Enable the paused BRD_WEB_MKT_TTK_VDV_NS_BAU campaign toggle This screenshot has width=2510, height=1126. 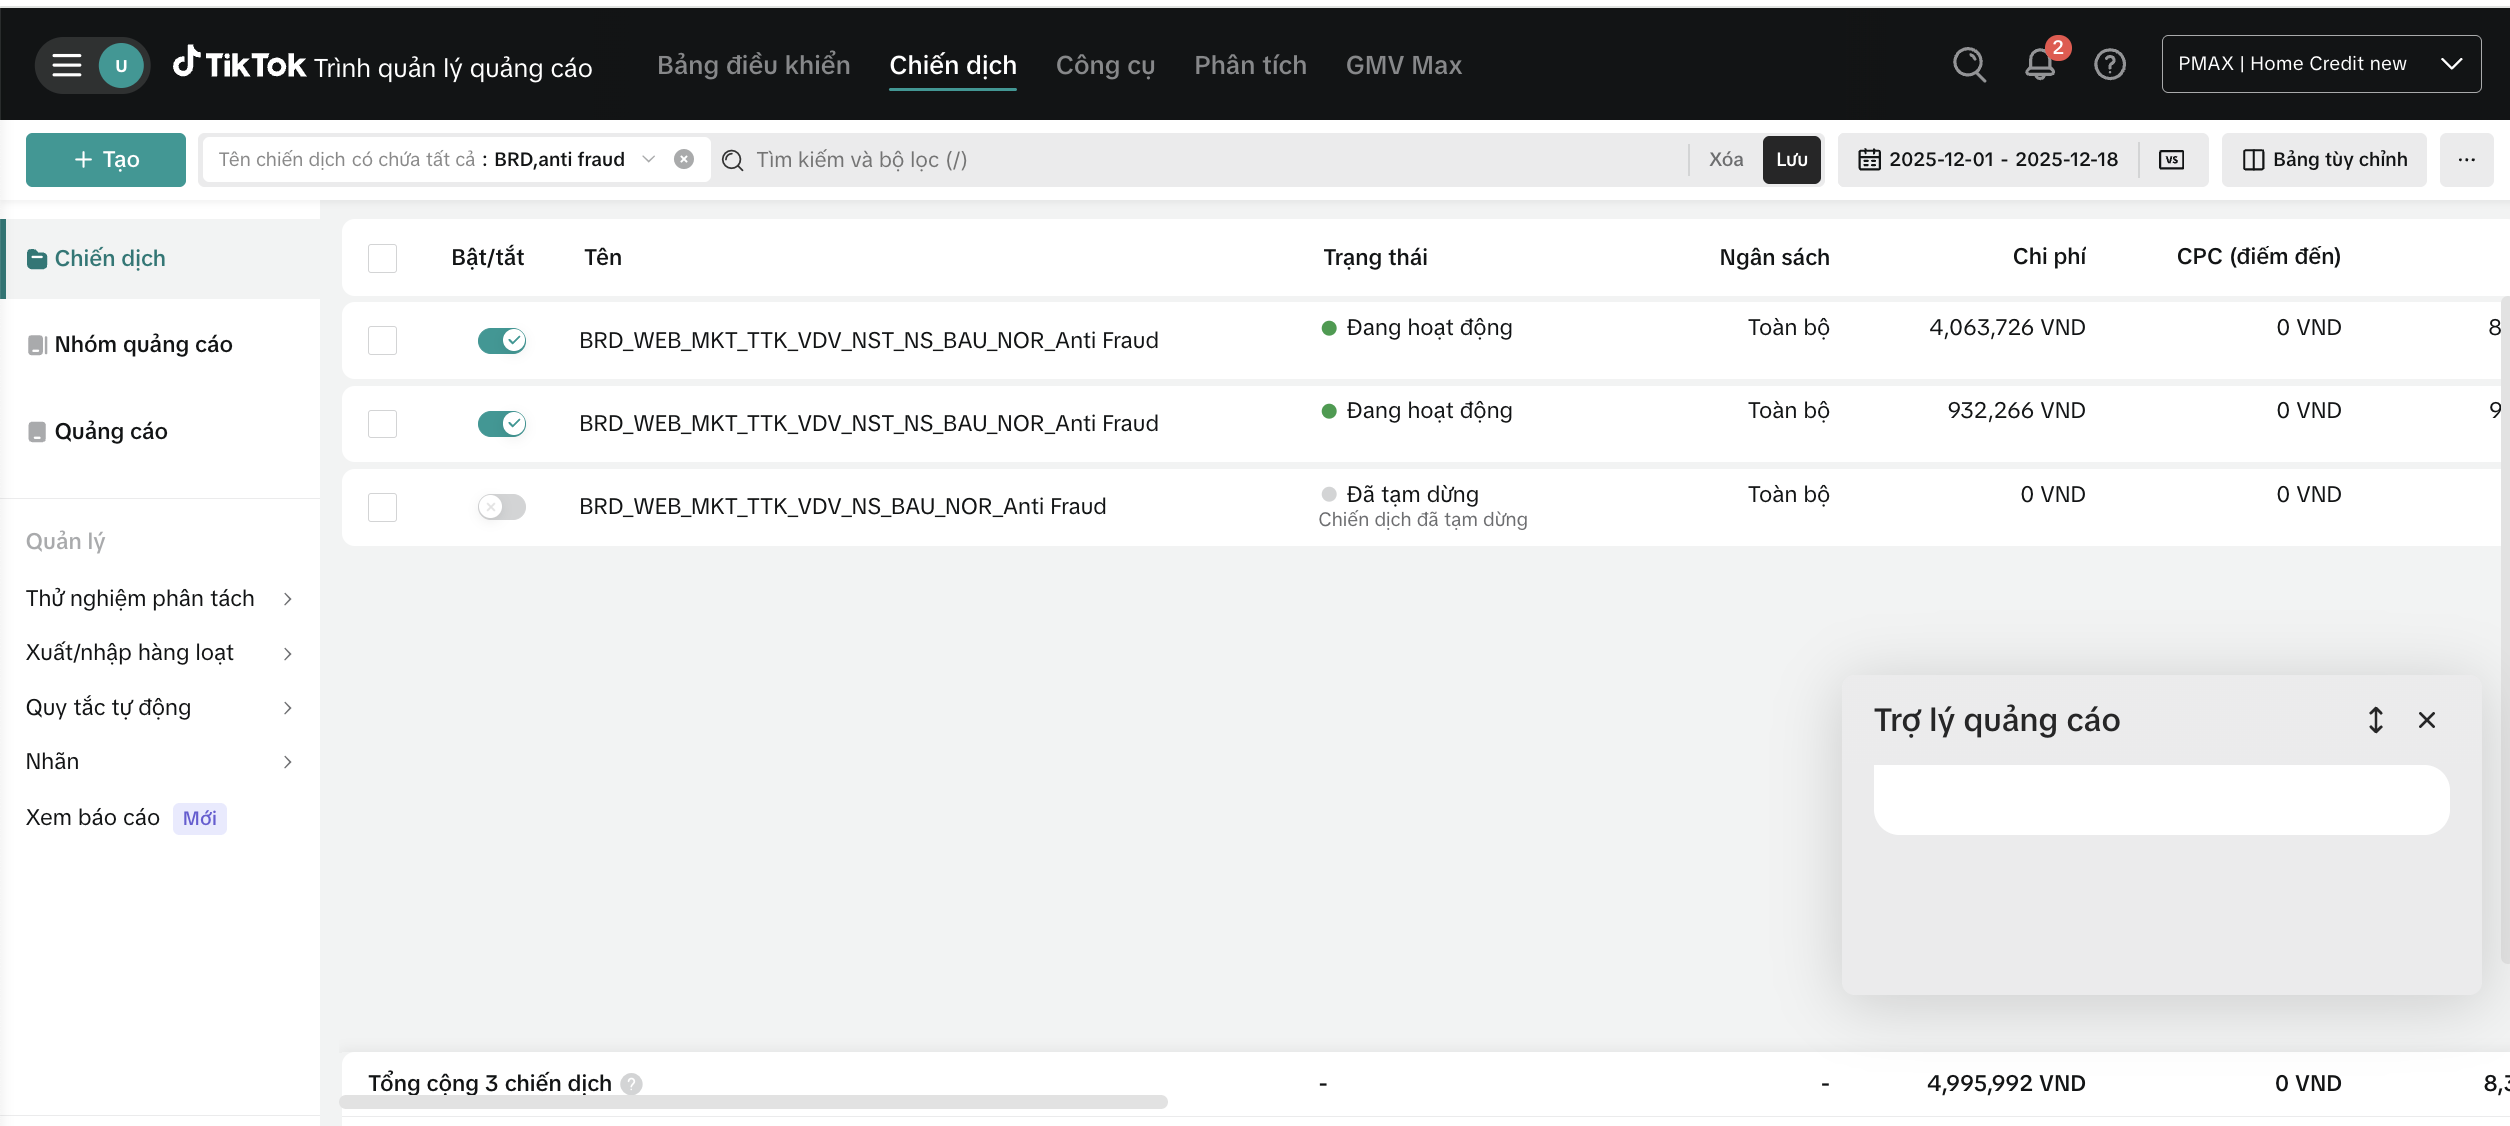coord(501,507)
